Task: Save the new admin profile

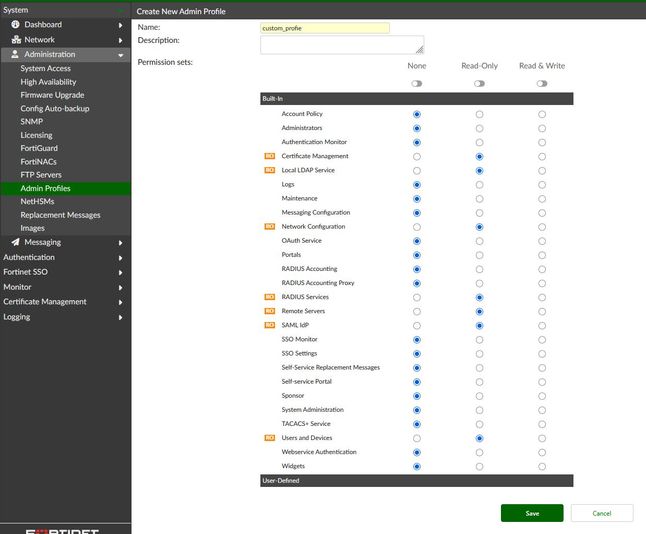Action: [532, 513]
